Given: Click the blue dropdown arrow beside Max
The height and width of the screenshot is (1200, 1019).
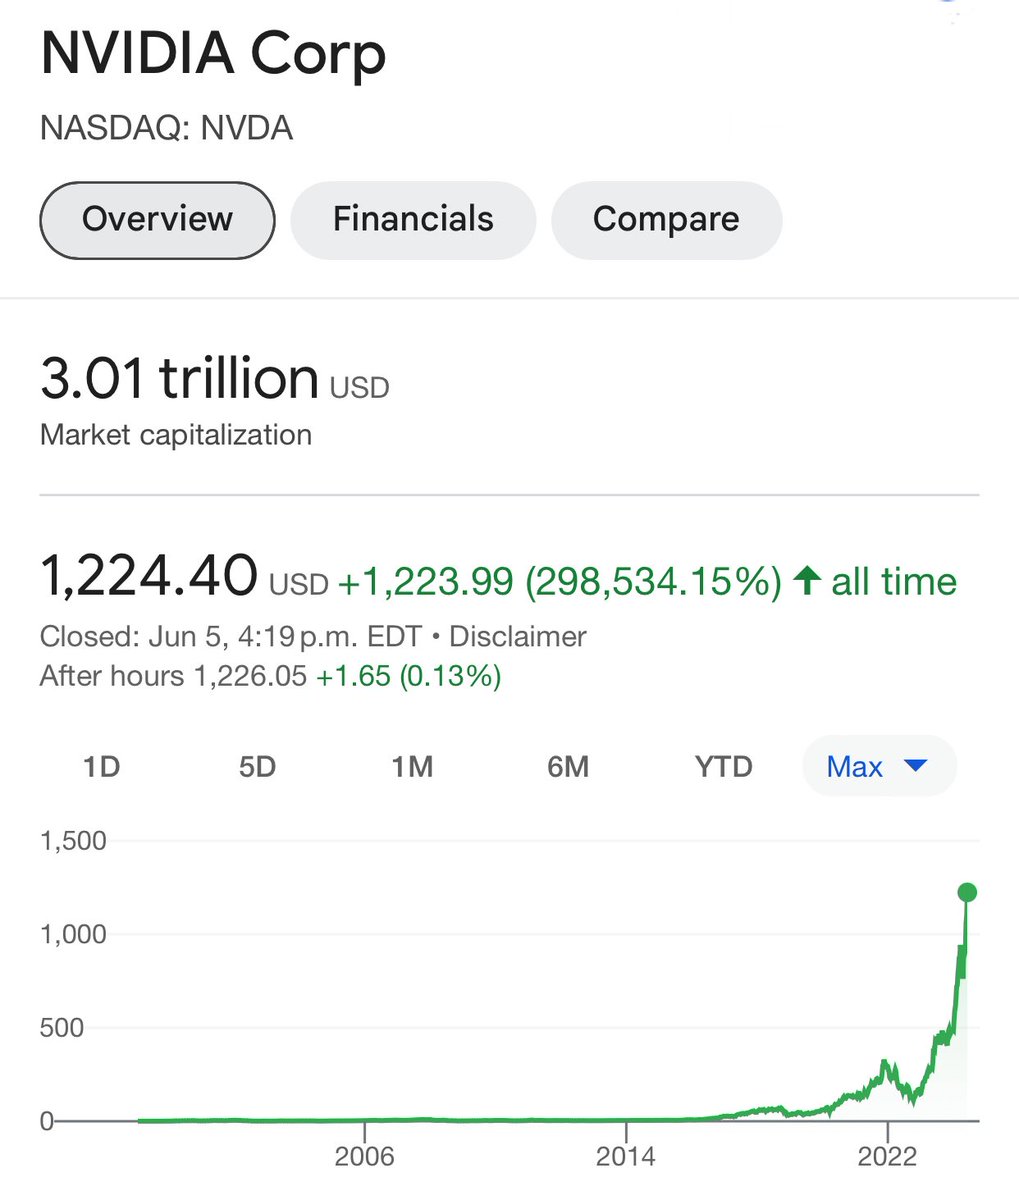Looking at the screenshot, I should [x=915, y=767].
